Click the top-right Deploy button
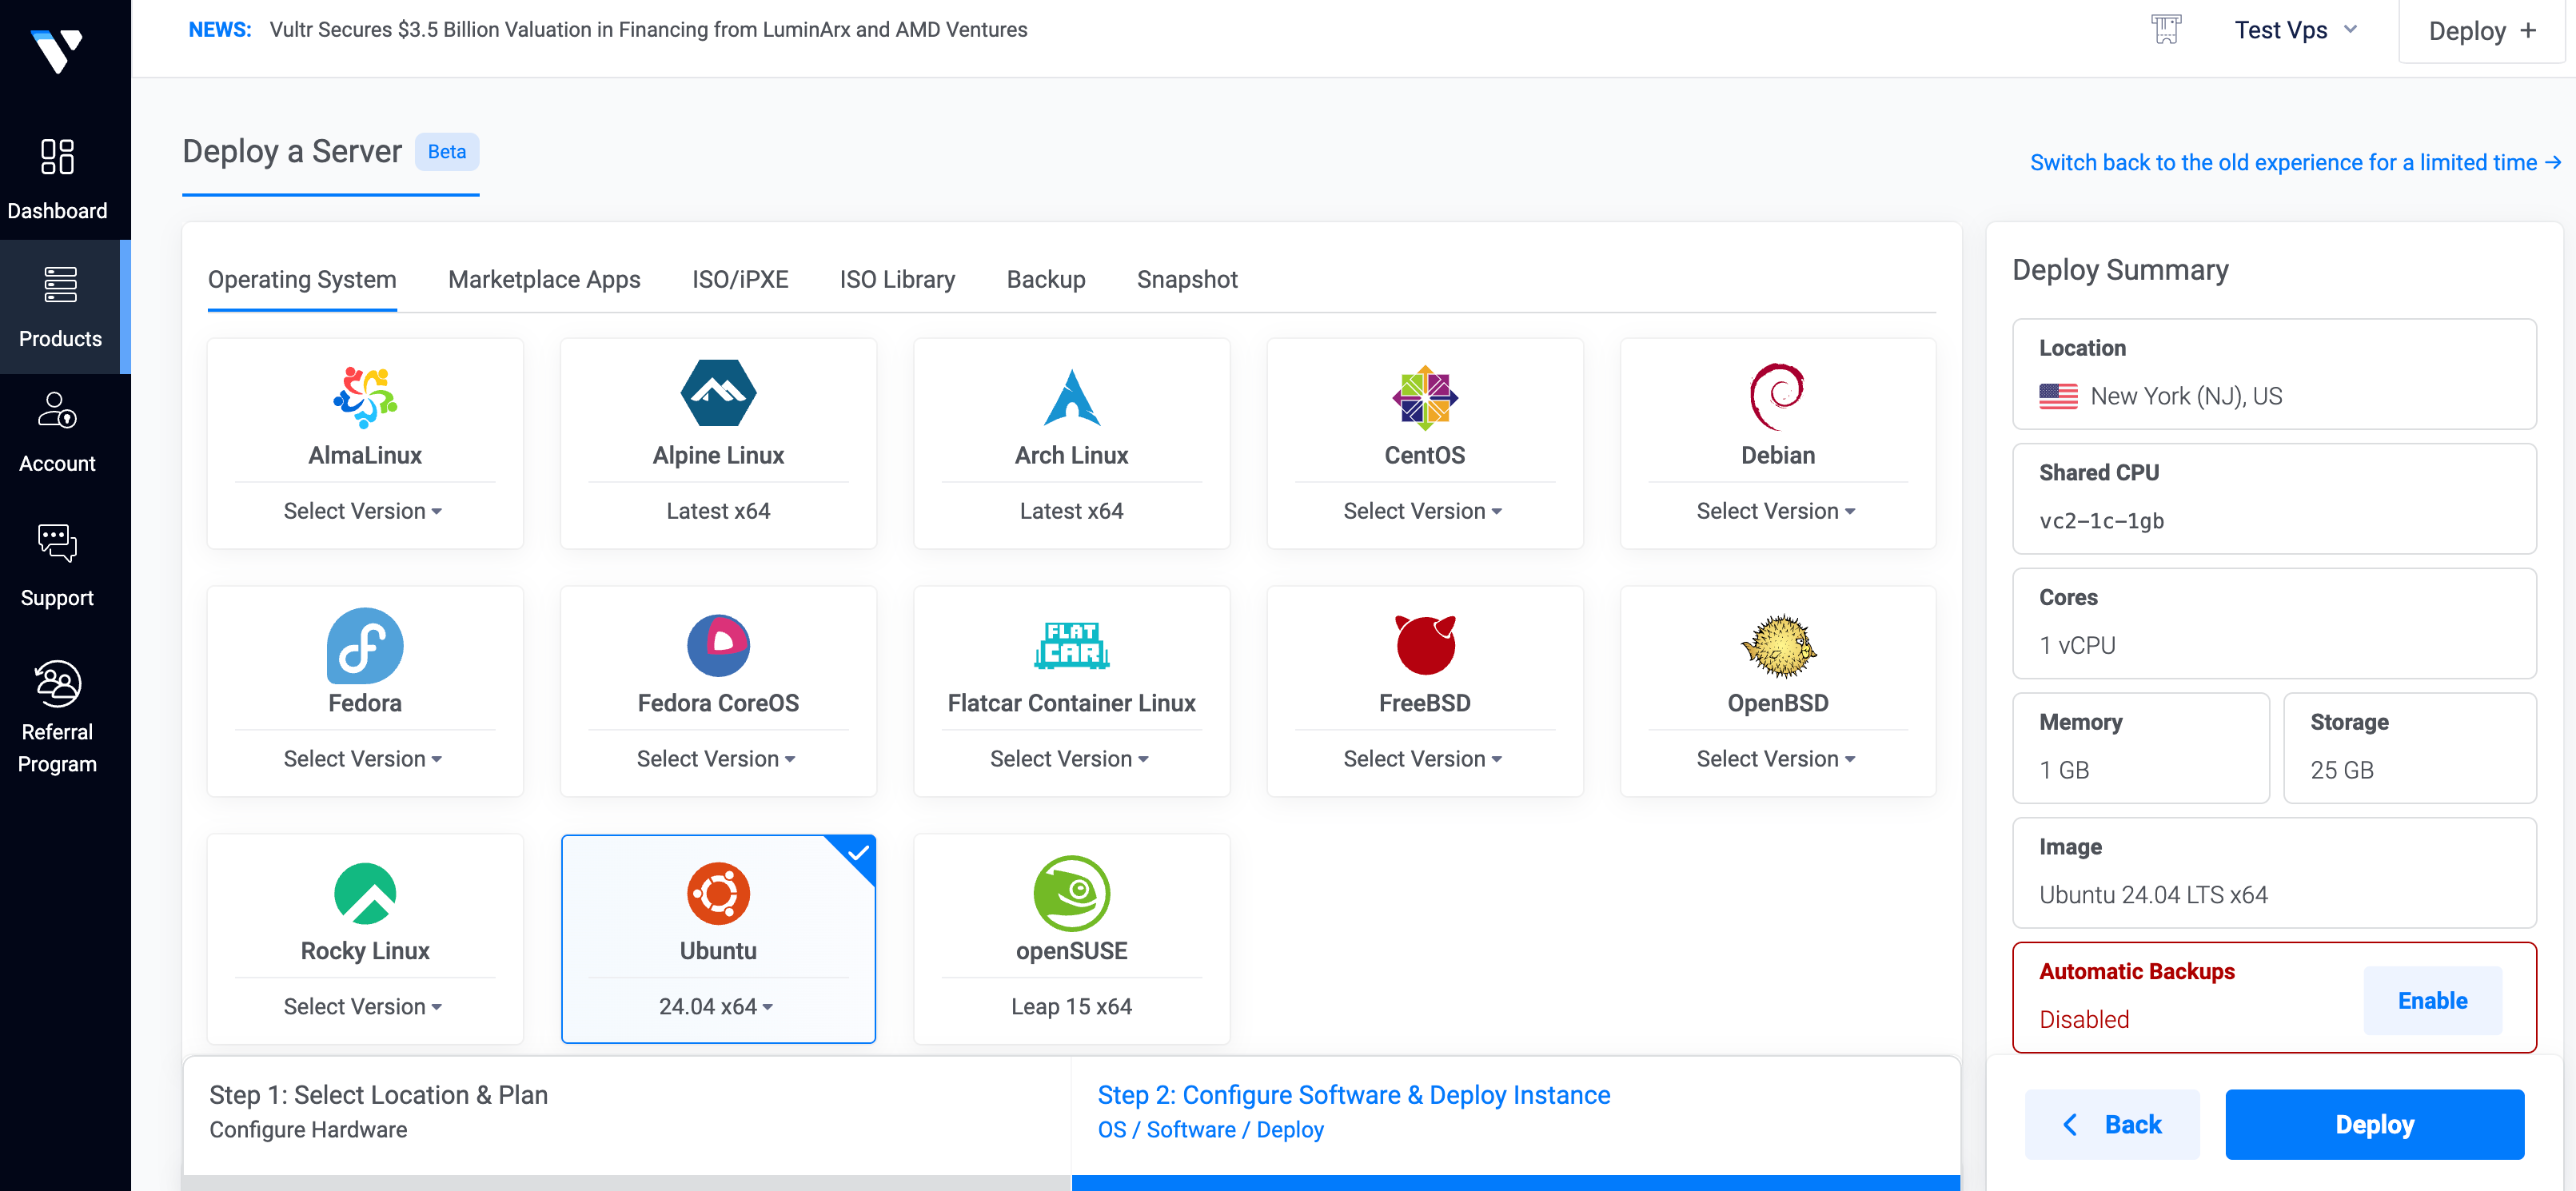This screenshot has width=2576, height=1191. click(2482, 31)
